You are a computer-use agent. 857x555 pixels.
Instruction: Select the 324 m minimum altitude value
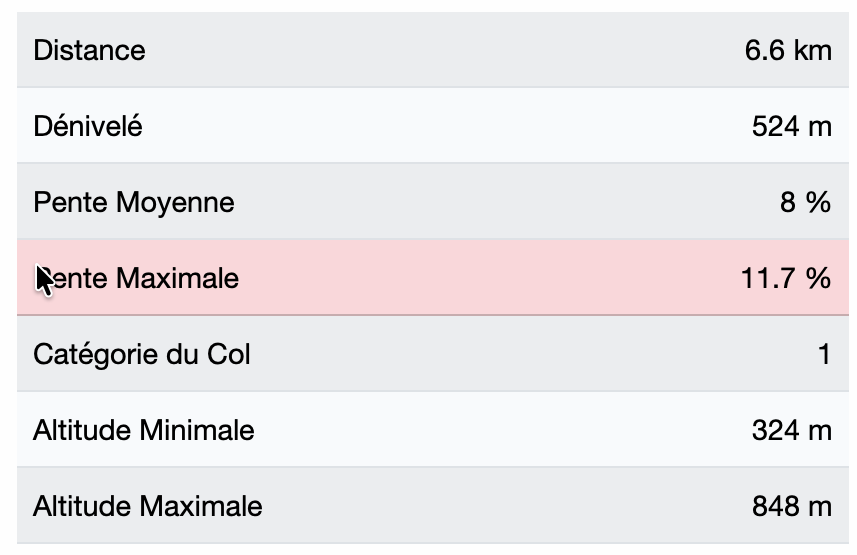[x=791, y=430]
